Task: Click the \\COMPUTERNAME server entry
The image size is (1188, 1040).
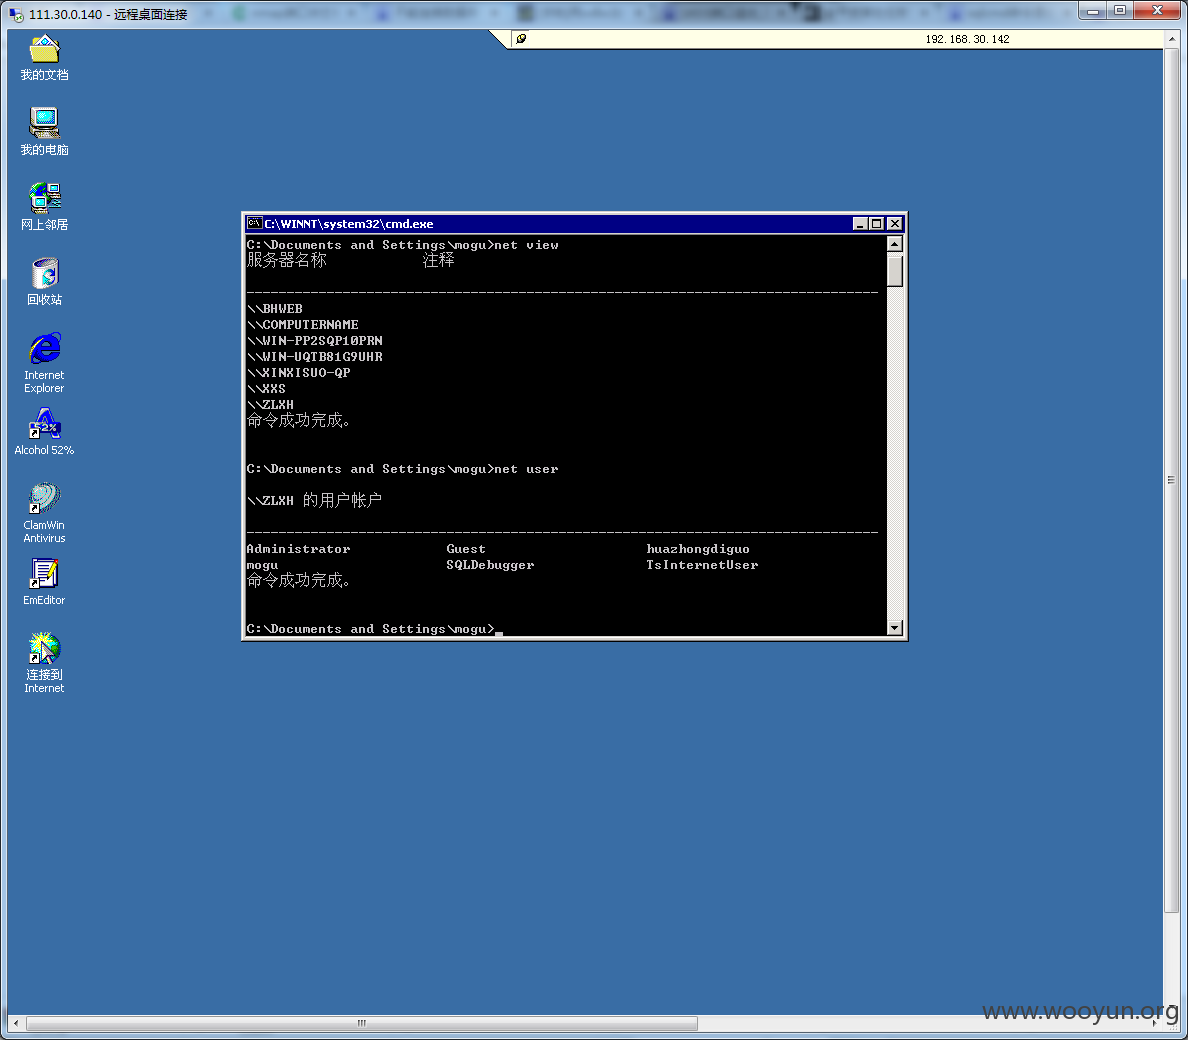Action: pos(303,325)
